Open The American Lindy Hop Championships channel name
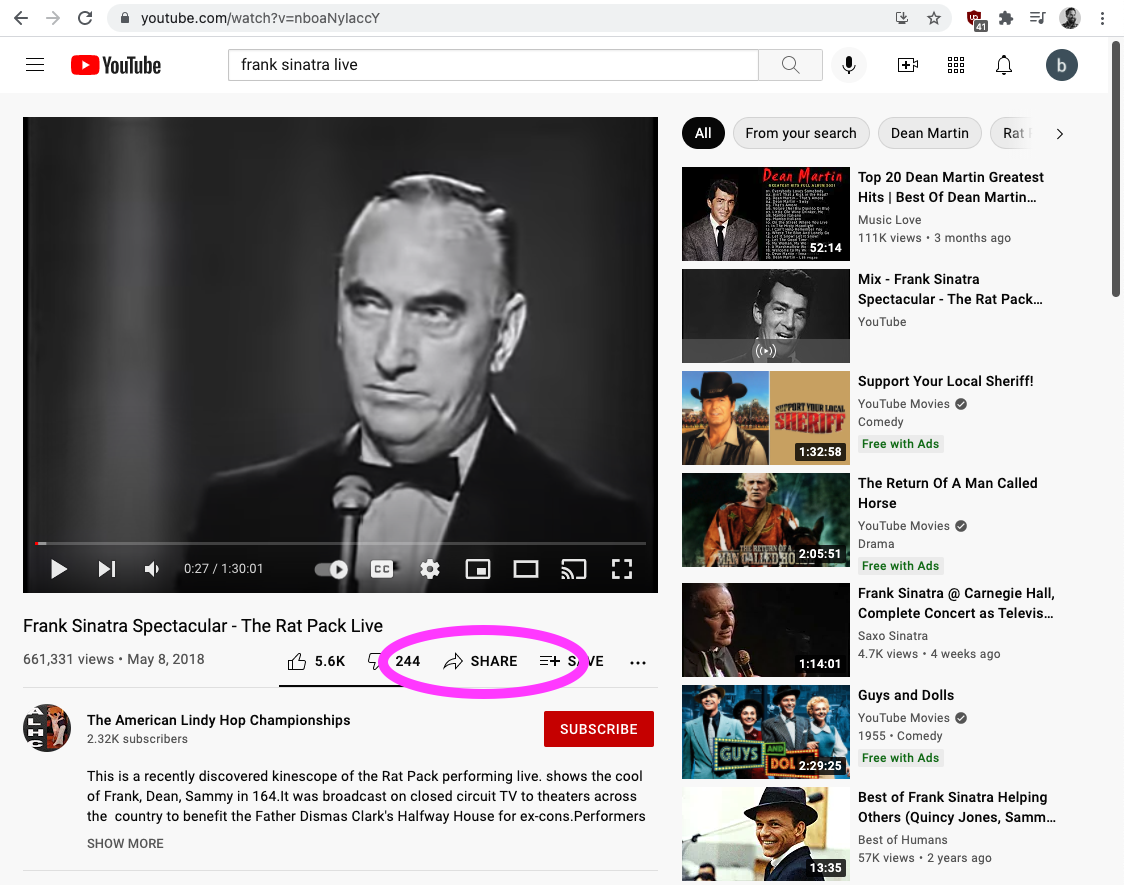Screen dimensions: 1124x885 (219, 720)
